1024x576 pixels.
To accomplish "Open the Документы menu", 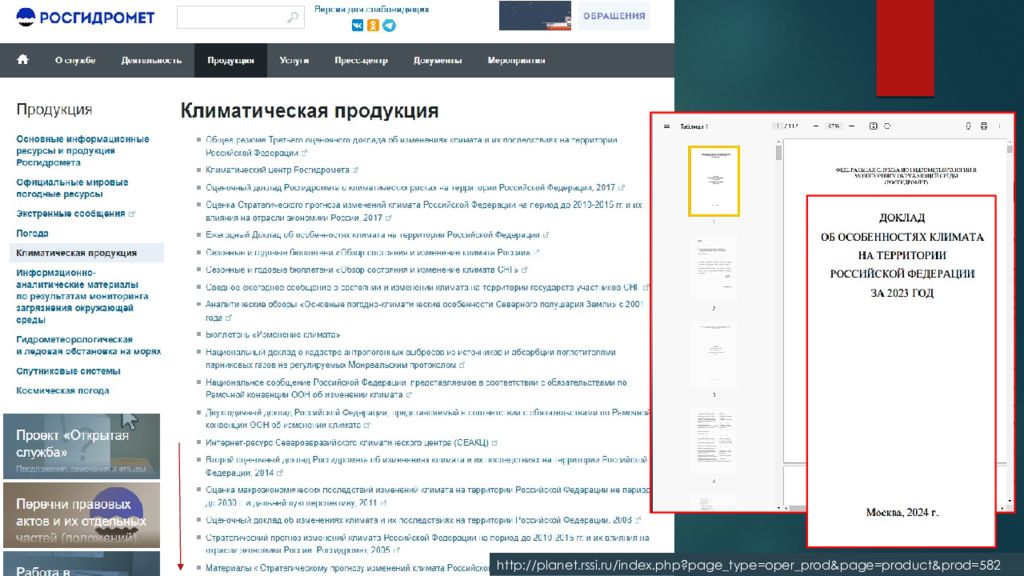I will [438, 60].
